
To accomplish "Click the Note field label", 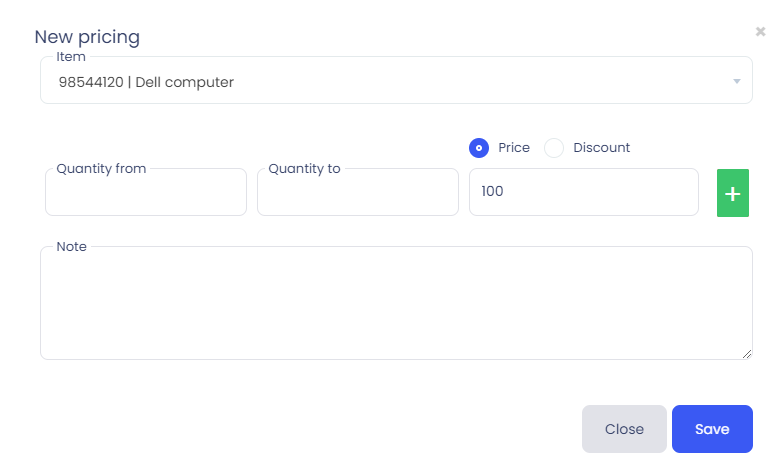I will click(x=72, y=246).
